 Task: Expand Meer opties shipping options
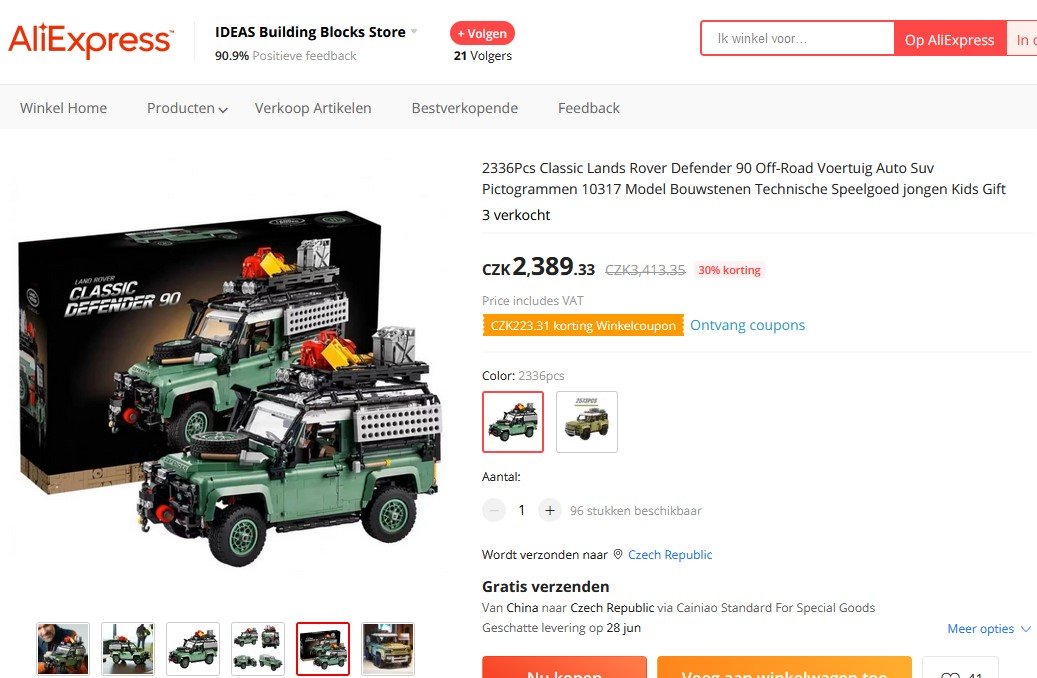coord(989,628)
